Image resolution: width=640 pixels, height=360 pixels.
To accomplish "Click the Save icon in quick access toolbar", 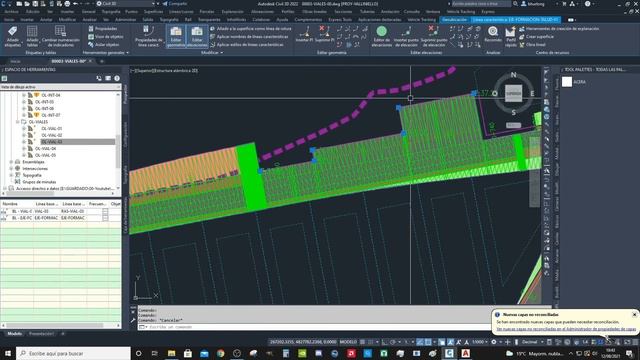I will [35, 4].
